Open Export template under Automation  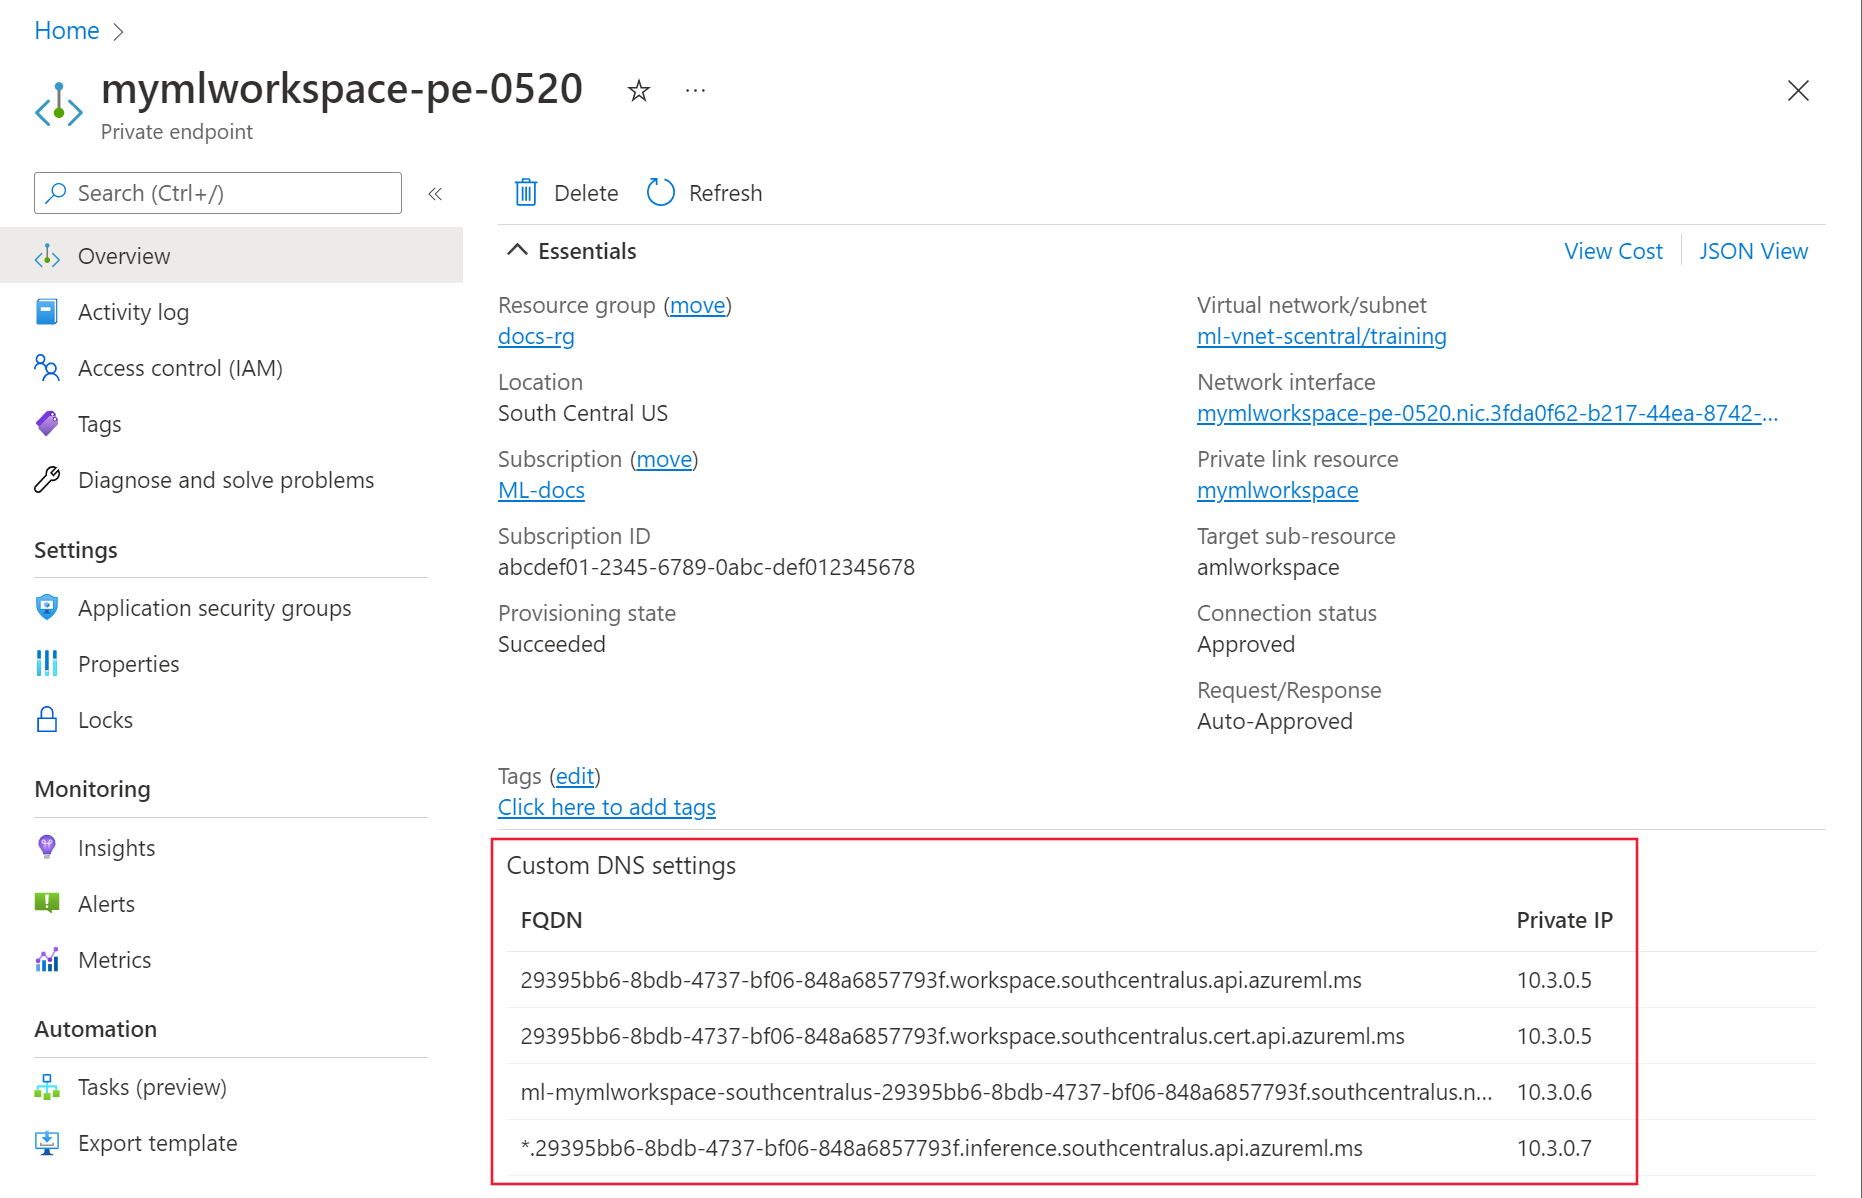(x=157, y=1143)
